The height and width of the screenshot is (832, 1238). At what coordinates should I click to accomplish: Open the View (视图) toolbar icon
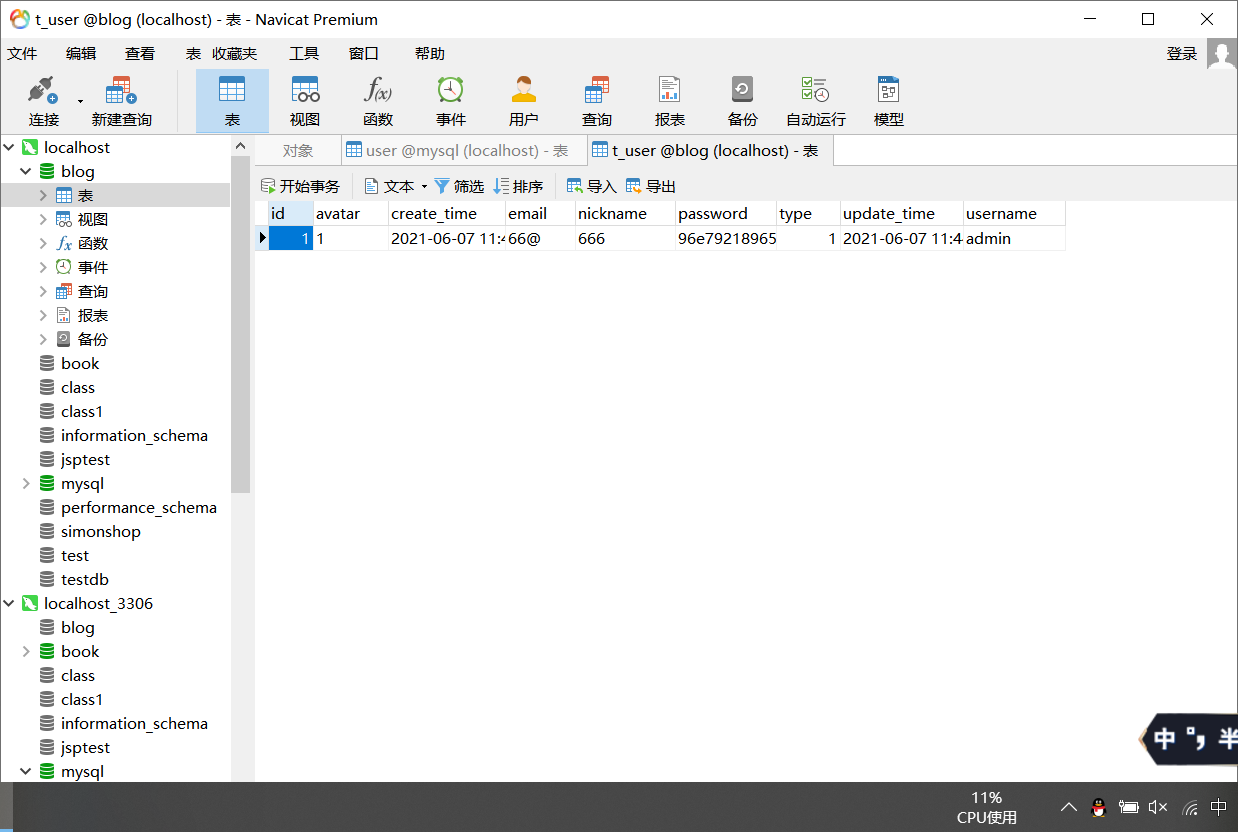tap(305, 101)
